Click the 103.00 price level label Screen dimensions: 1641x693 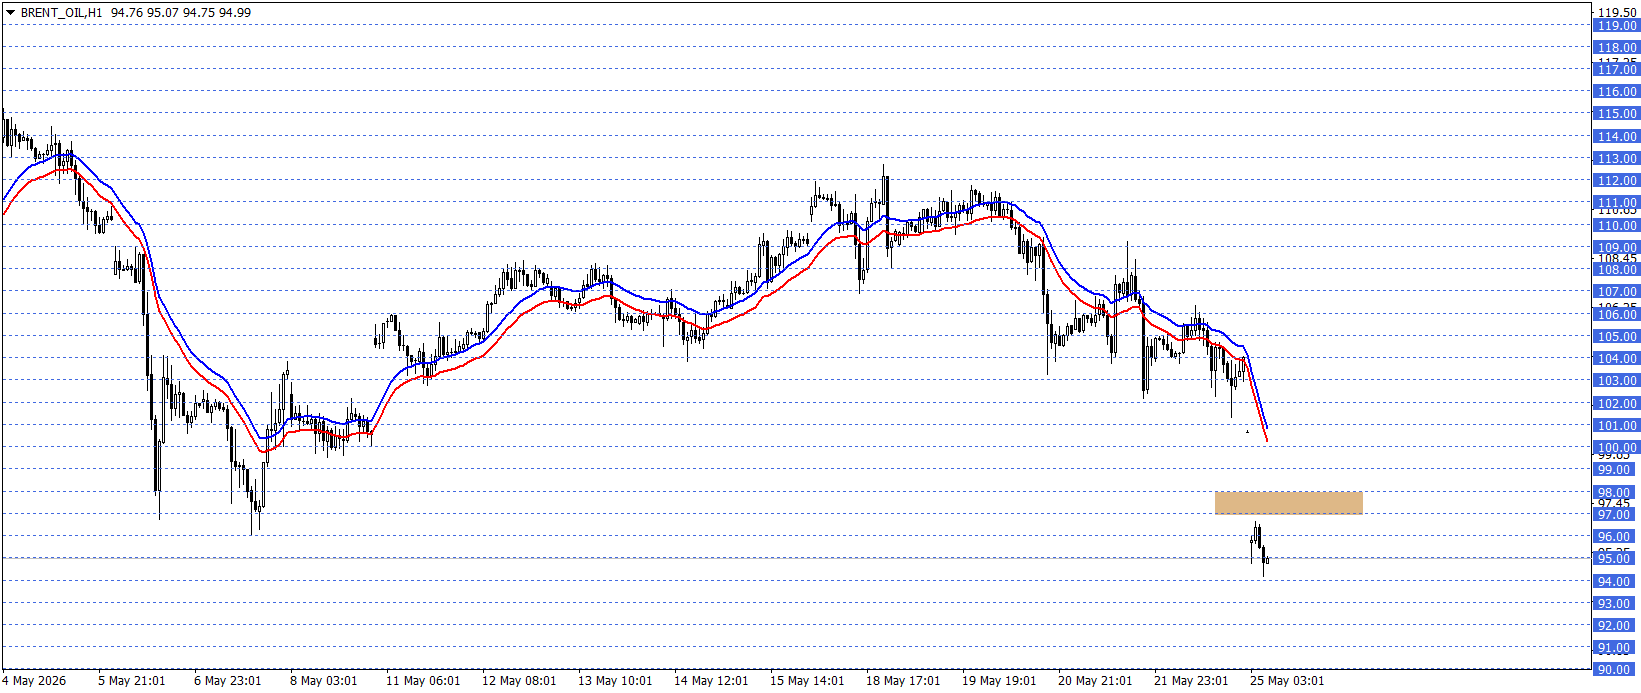[1616, 381]
